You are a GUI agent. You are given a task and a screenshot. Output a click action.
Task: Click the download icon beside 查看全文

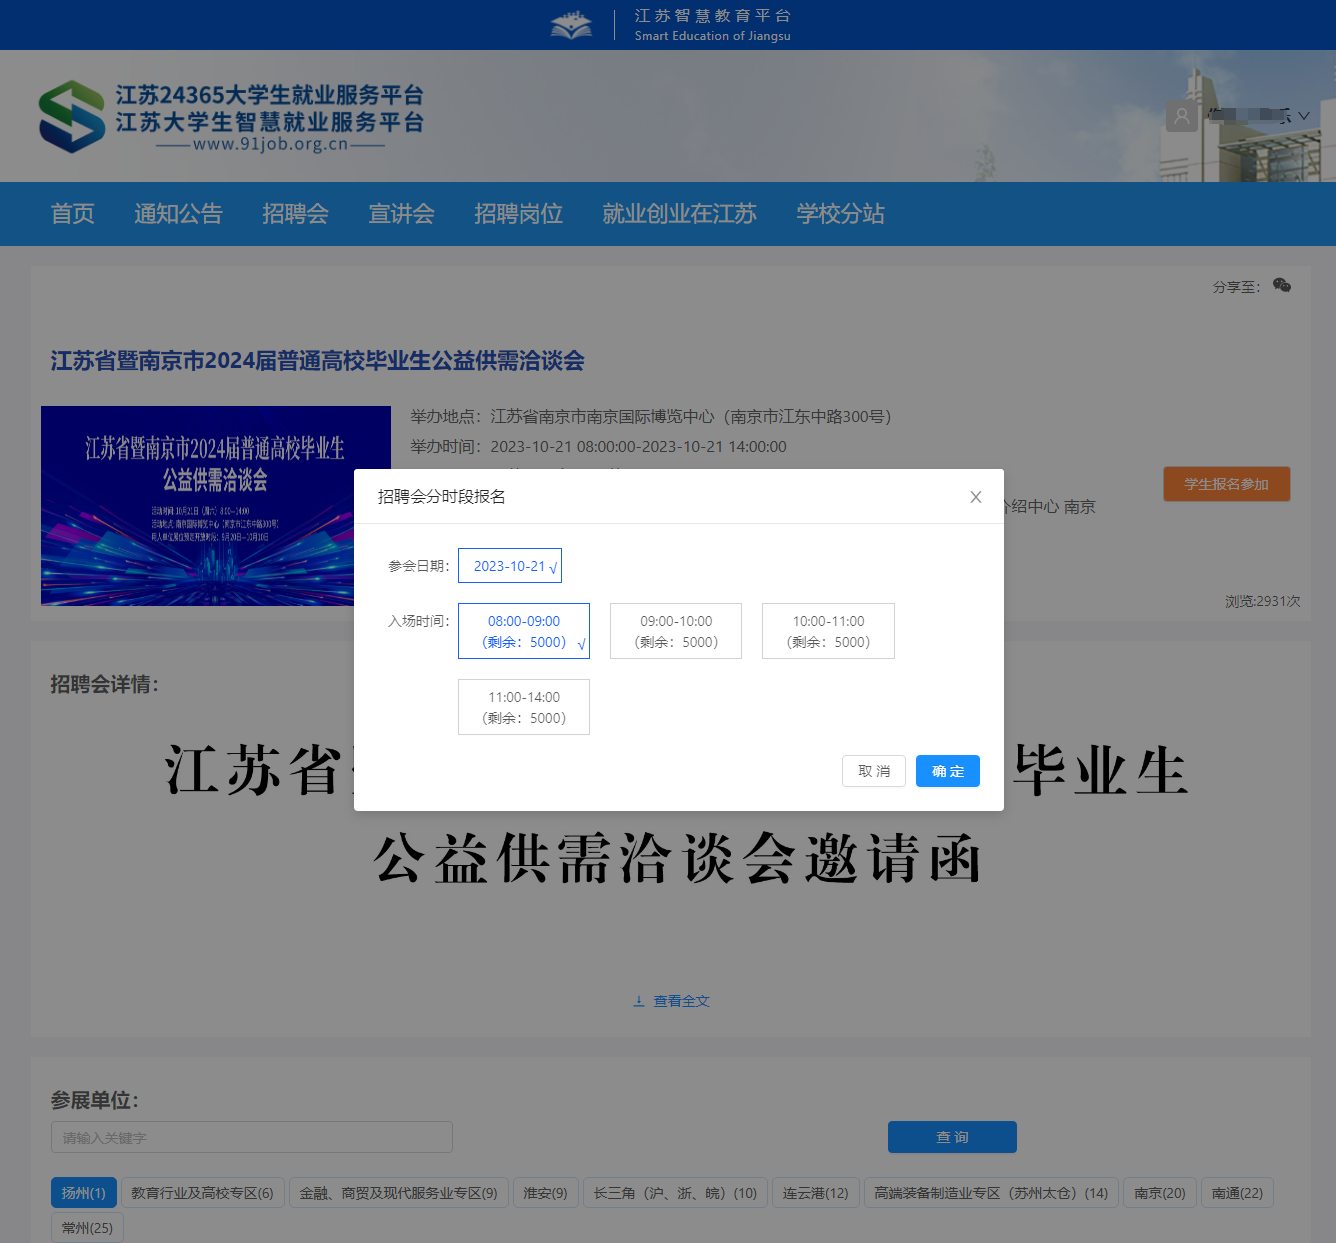click(x=639, y=1001)
